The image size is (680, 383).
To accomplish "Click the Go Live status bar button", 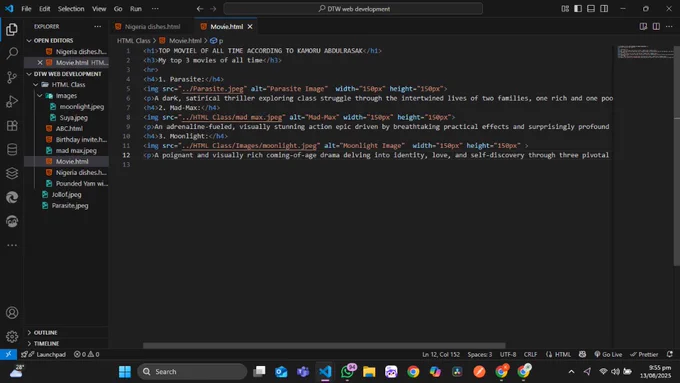I will coord(608,354).
